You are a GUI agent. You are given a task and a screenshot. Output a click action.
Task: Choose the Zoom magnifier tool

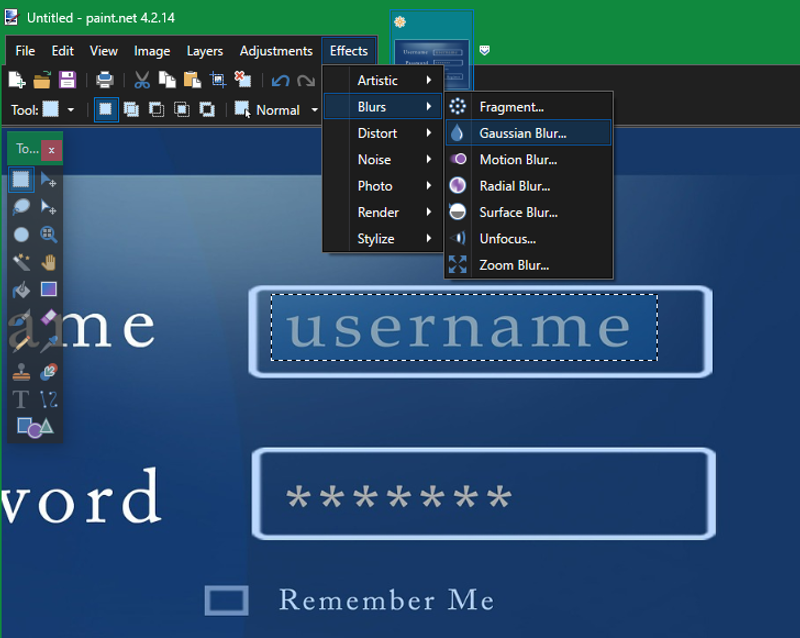pyautogui.click(x=48, y=235)
